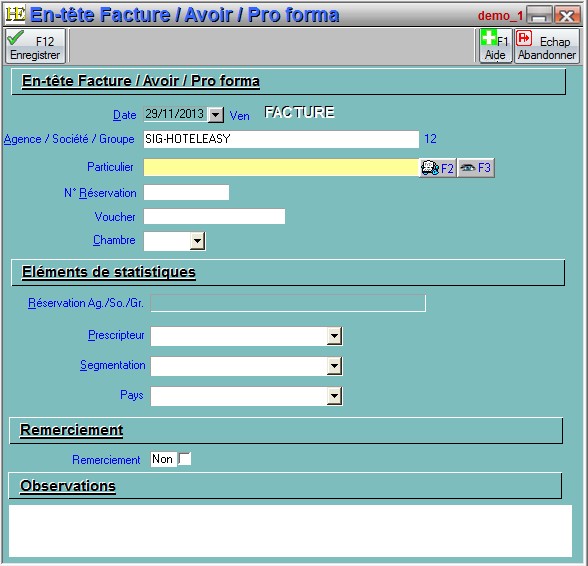
Task: Open the Date picker dropdown arrow
Action: tap(216, 114)
